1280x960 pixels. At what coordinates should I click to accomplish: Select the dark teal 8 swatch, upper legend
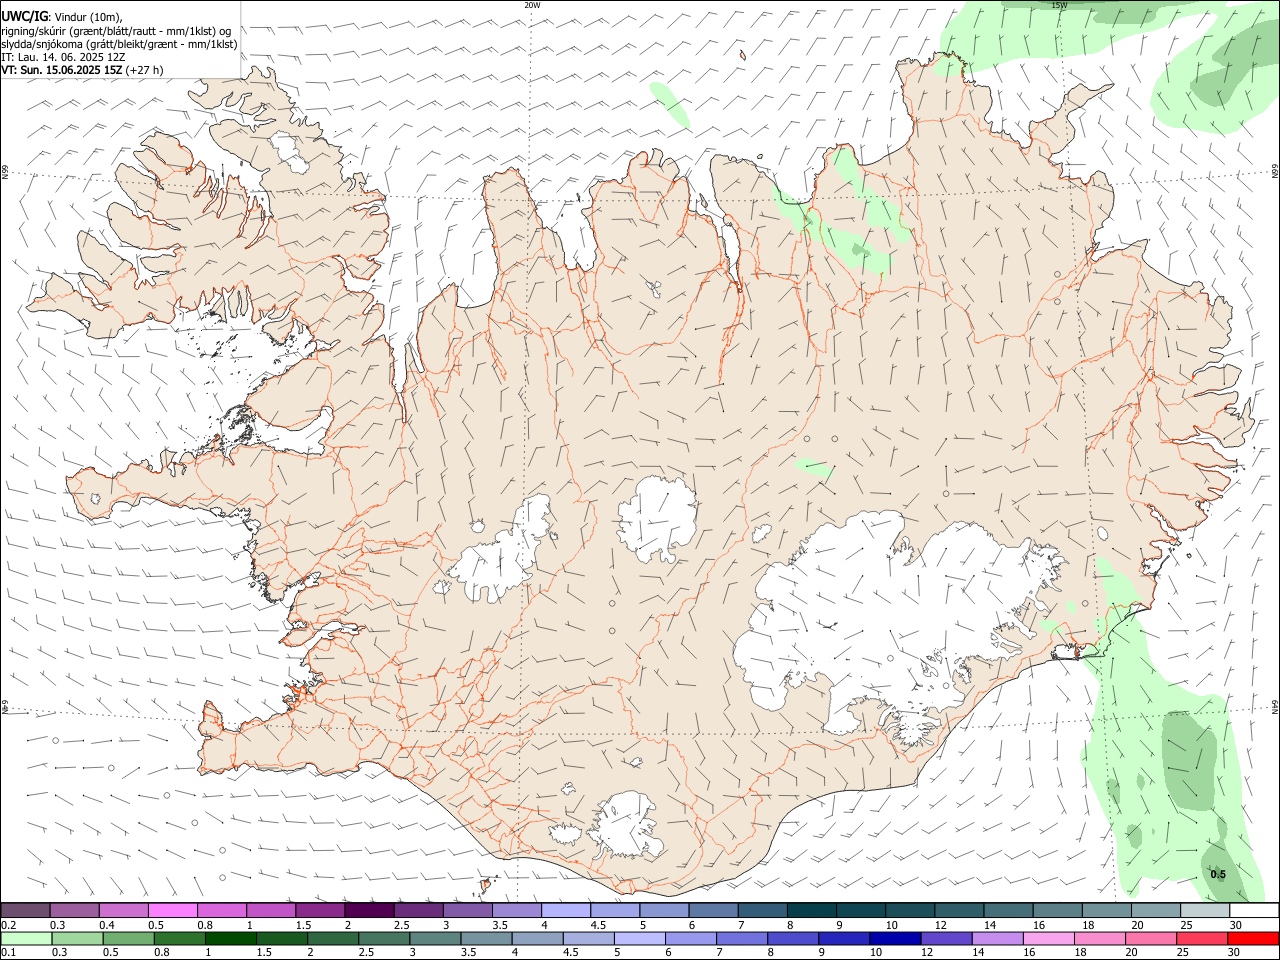811,911
